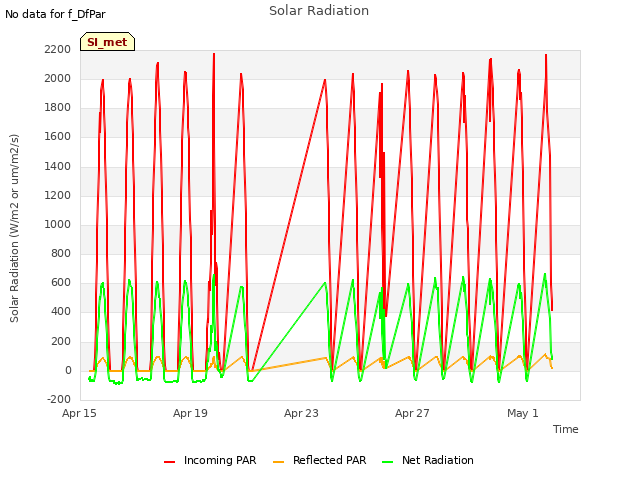Viewport: 640px width, 480px height.
Task: Click the 1600 y-axis tick label
Action: pos(58,137)
